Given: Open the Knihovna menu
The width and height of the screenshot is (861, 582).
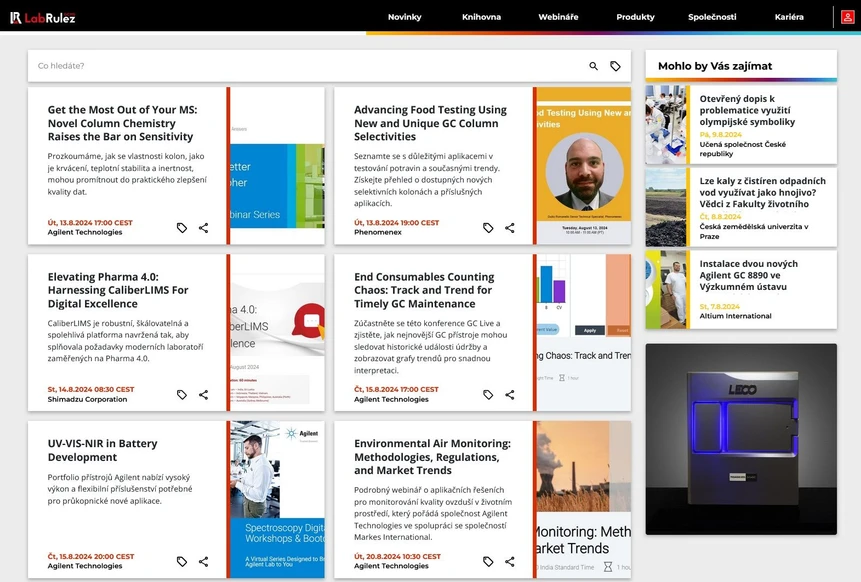Looking at the screenshot, I should coord(481,17).
